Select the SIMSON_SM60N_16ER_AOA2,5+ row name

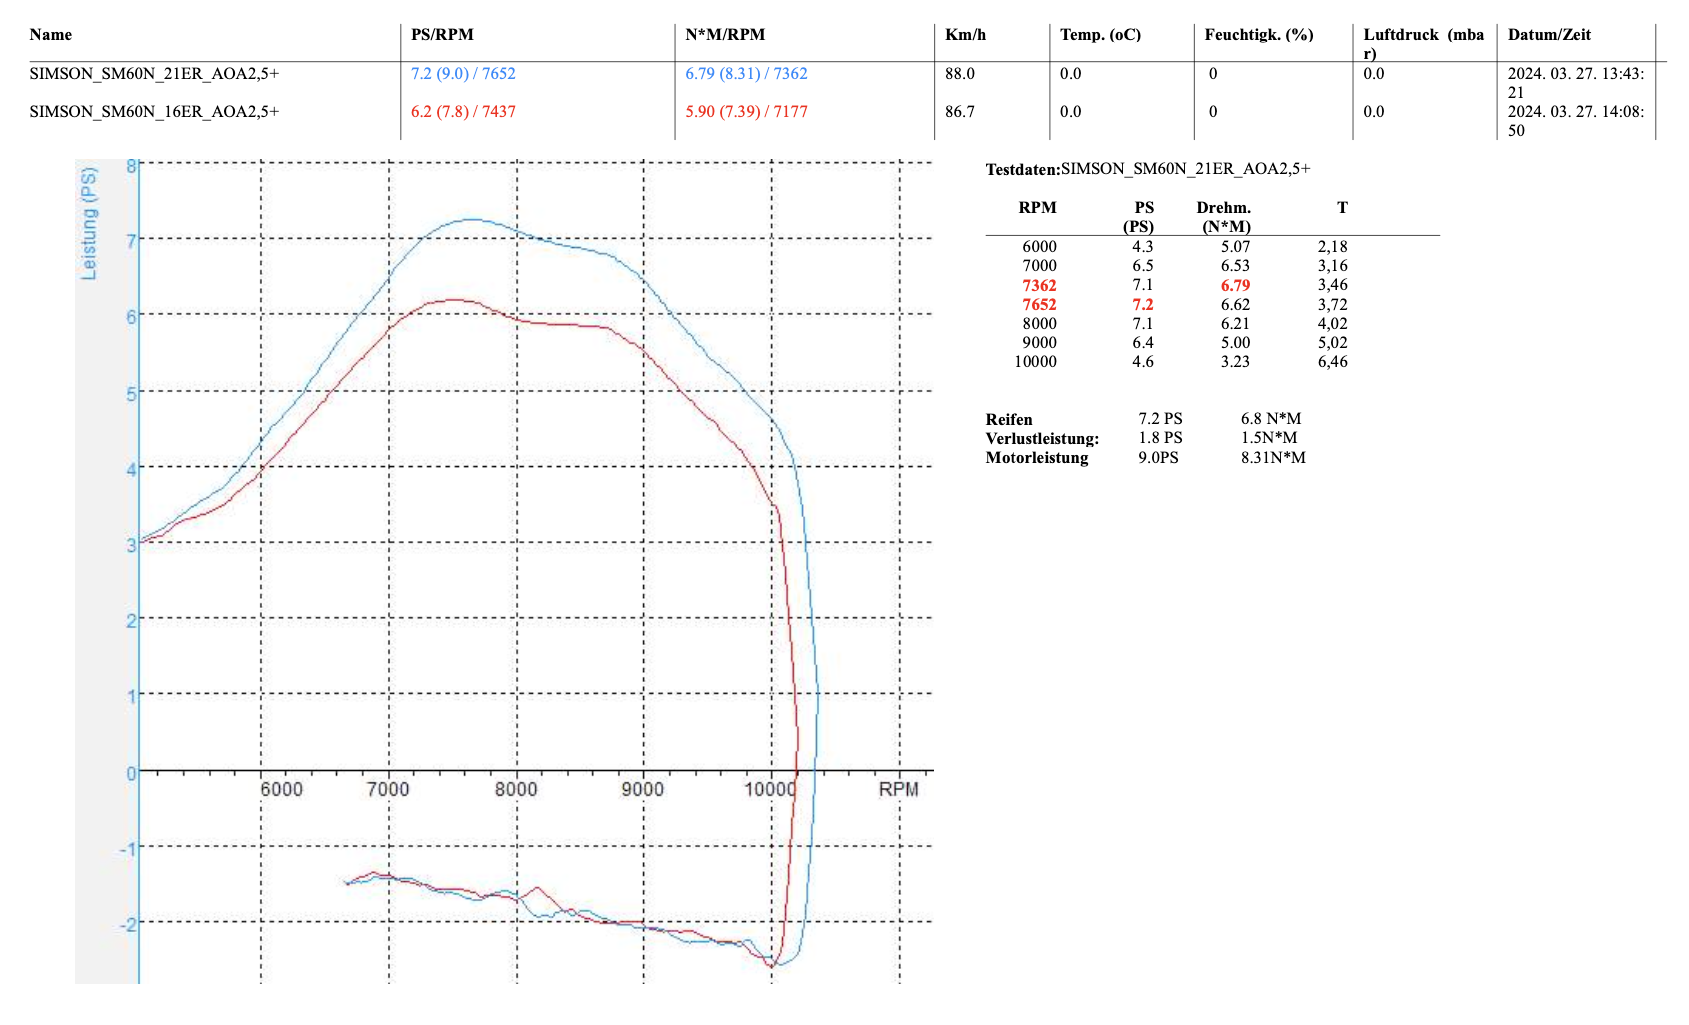155,112
